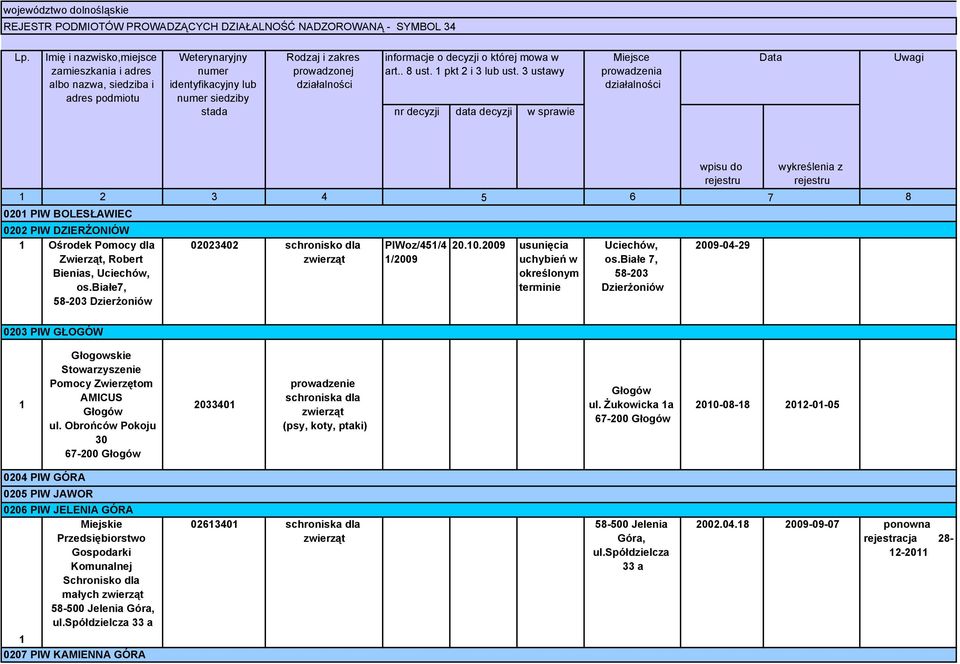Viewport: 960px width, 664px height.
Task: Select the 'data decyzji' subheader
Action: (483, 146)
